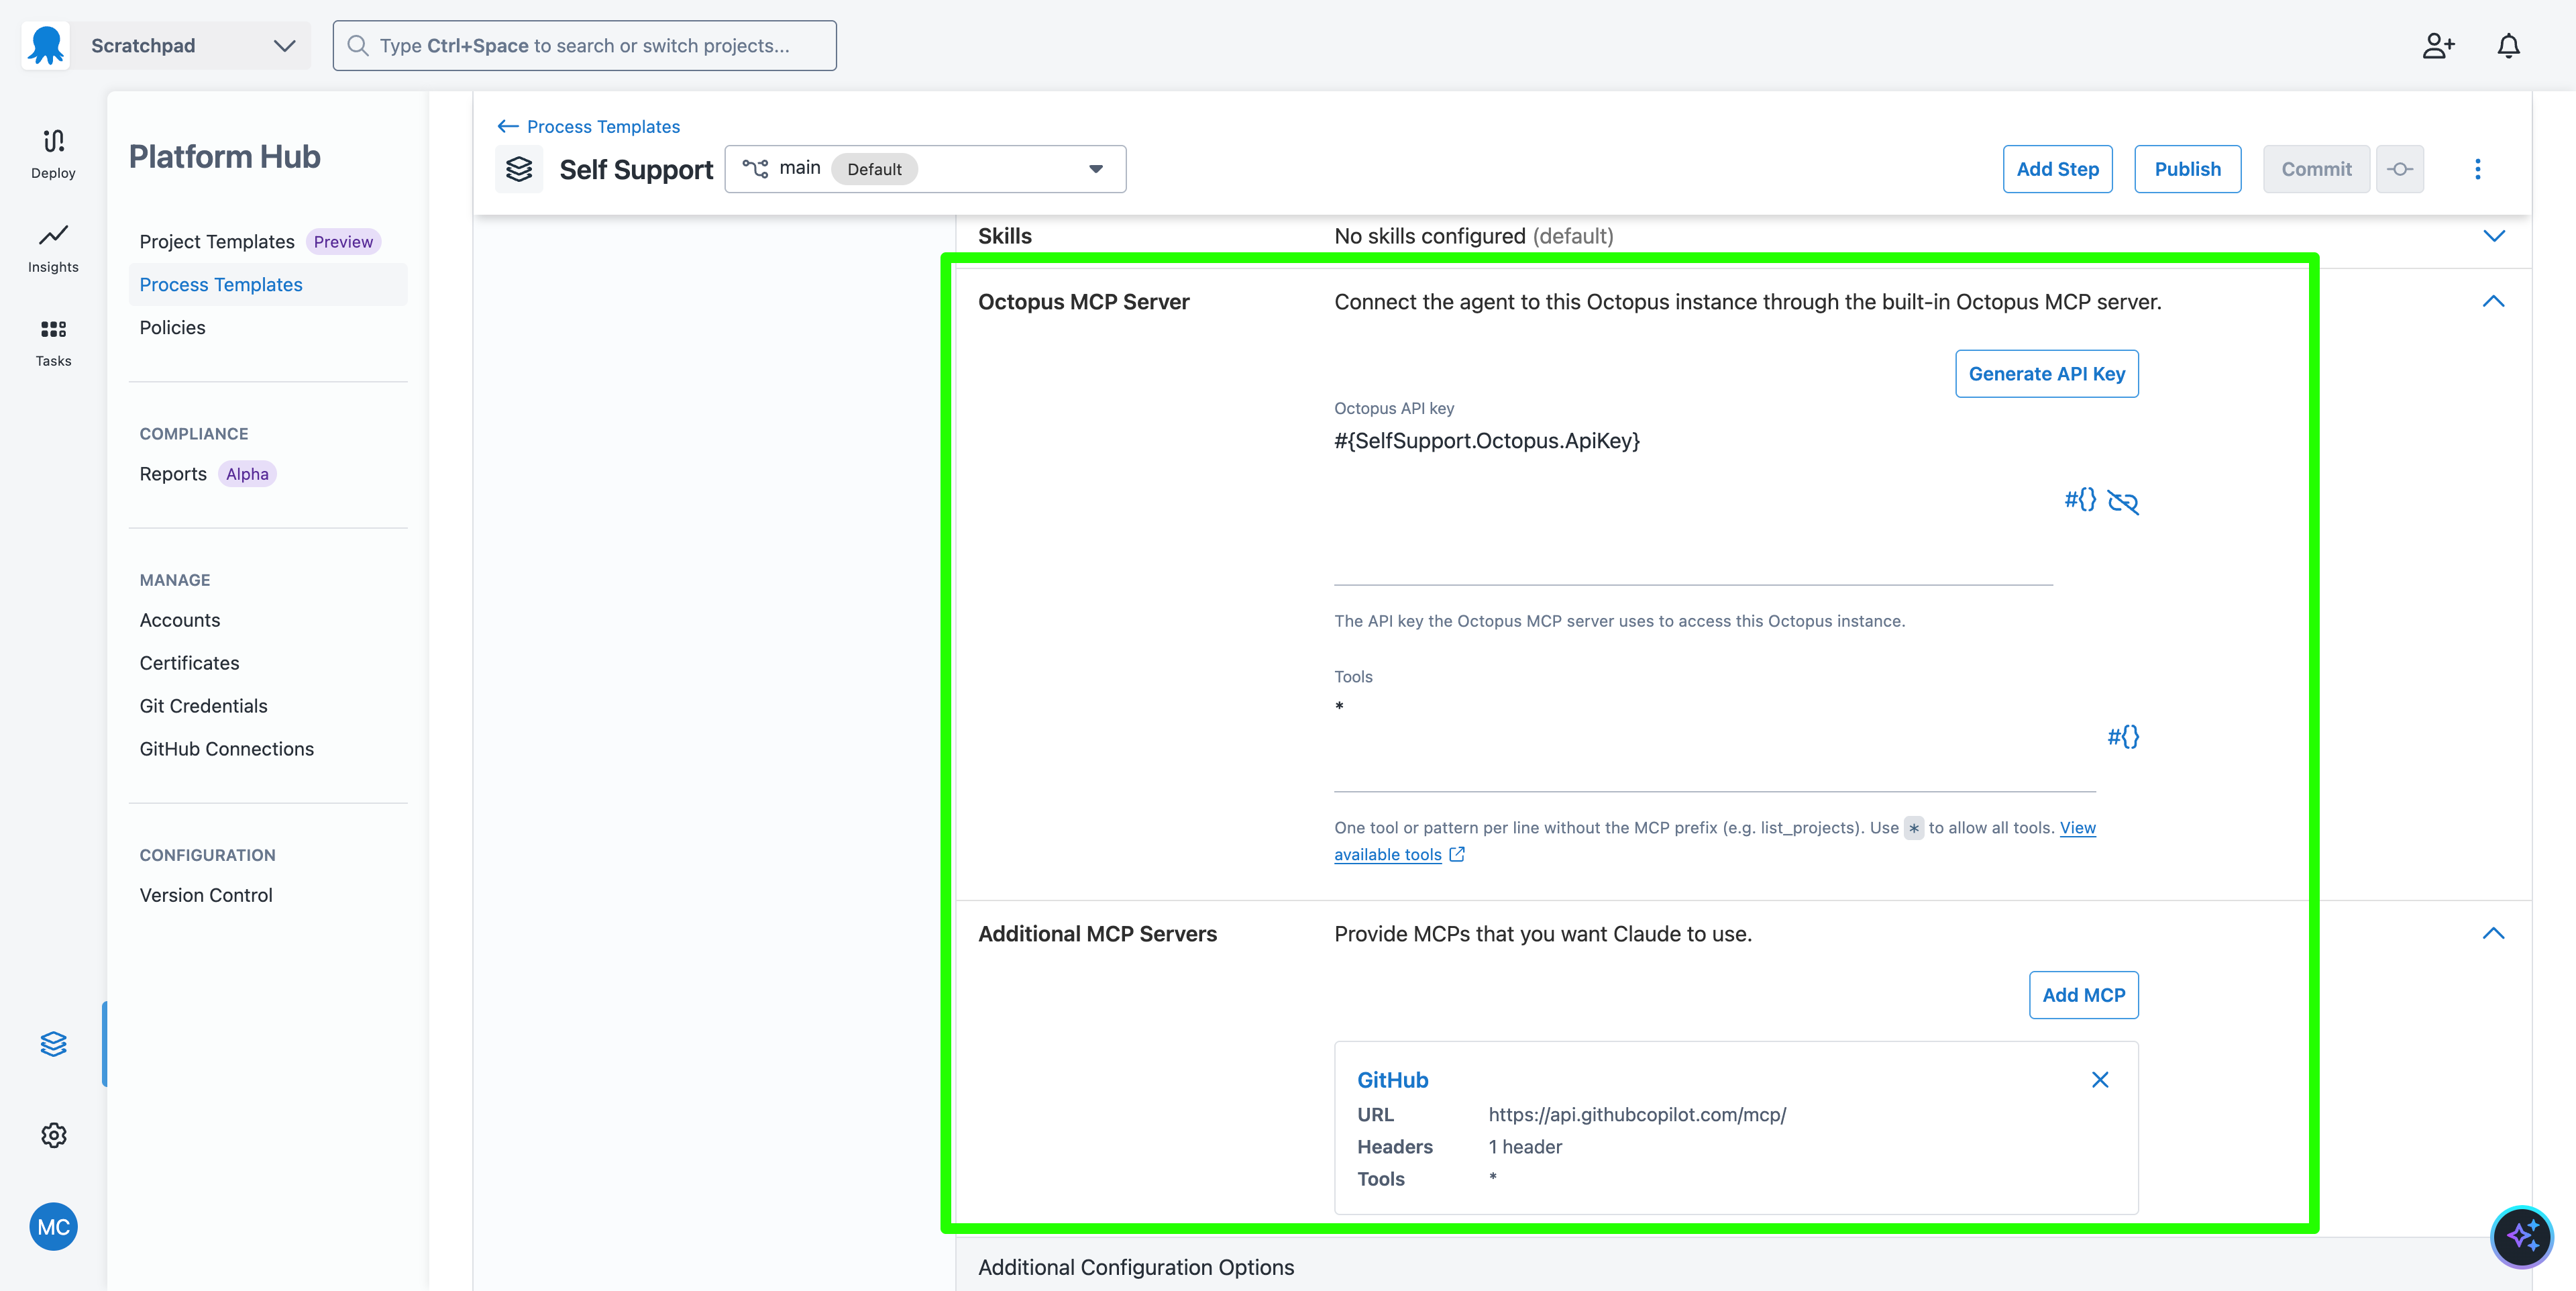Image resolution: width=2576 pixels, height=1291 pixels.
Task: Click the Platform Hub heading
Action: pyautogui.click(x=225, y=157)
